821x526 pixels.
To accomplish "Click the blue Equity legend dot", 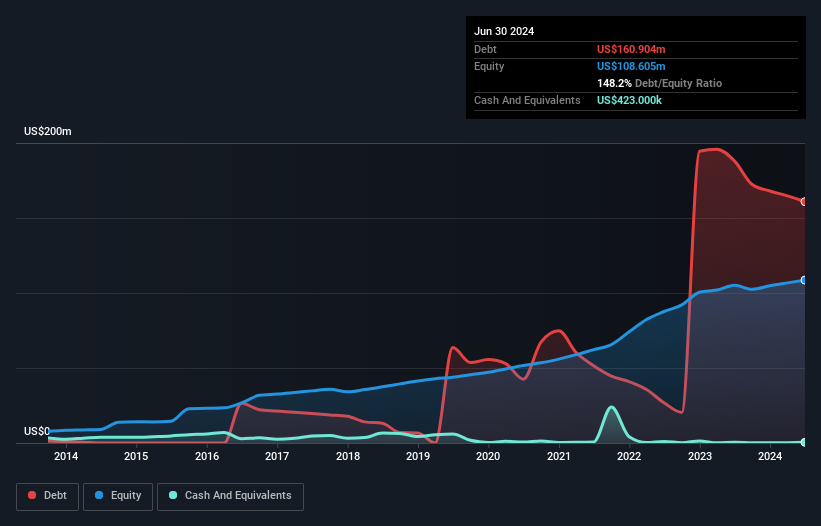I will (99, 495).
